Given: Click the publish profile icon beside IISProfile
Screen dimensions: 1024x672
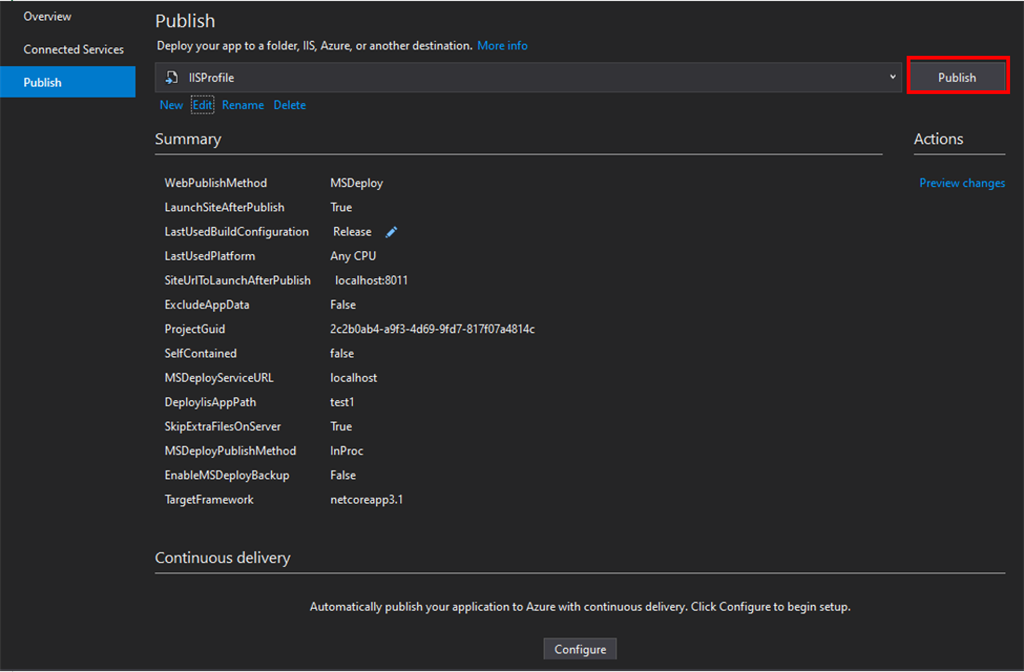Looking at the screenshot, I should click(x=172, y=77).
